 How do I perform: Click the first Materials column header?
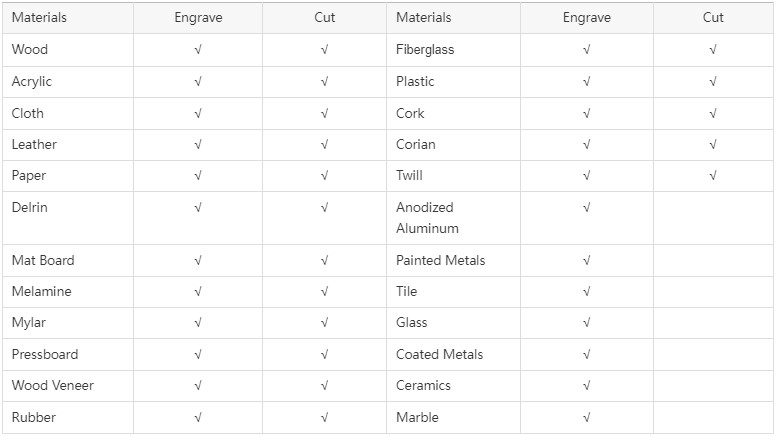click(68, 18)
